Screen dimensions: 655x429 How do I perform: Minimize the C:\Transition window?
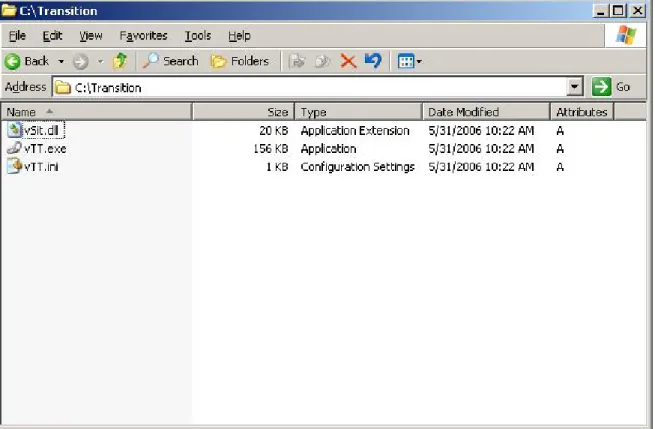pyautogui.click(x=600, y=10)
